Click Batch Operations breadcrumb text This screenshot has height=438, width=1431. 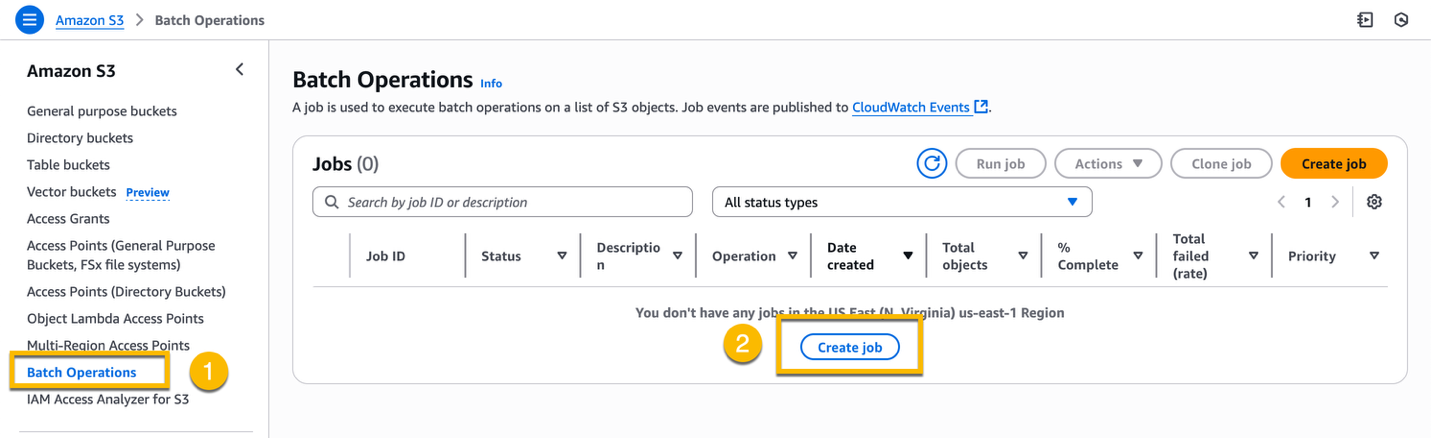point(210,20)
